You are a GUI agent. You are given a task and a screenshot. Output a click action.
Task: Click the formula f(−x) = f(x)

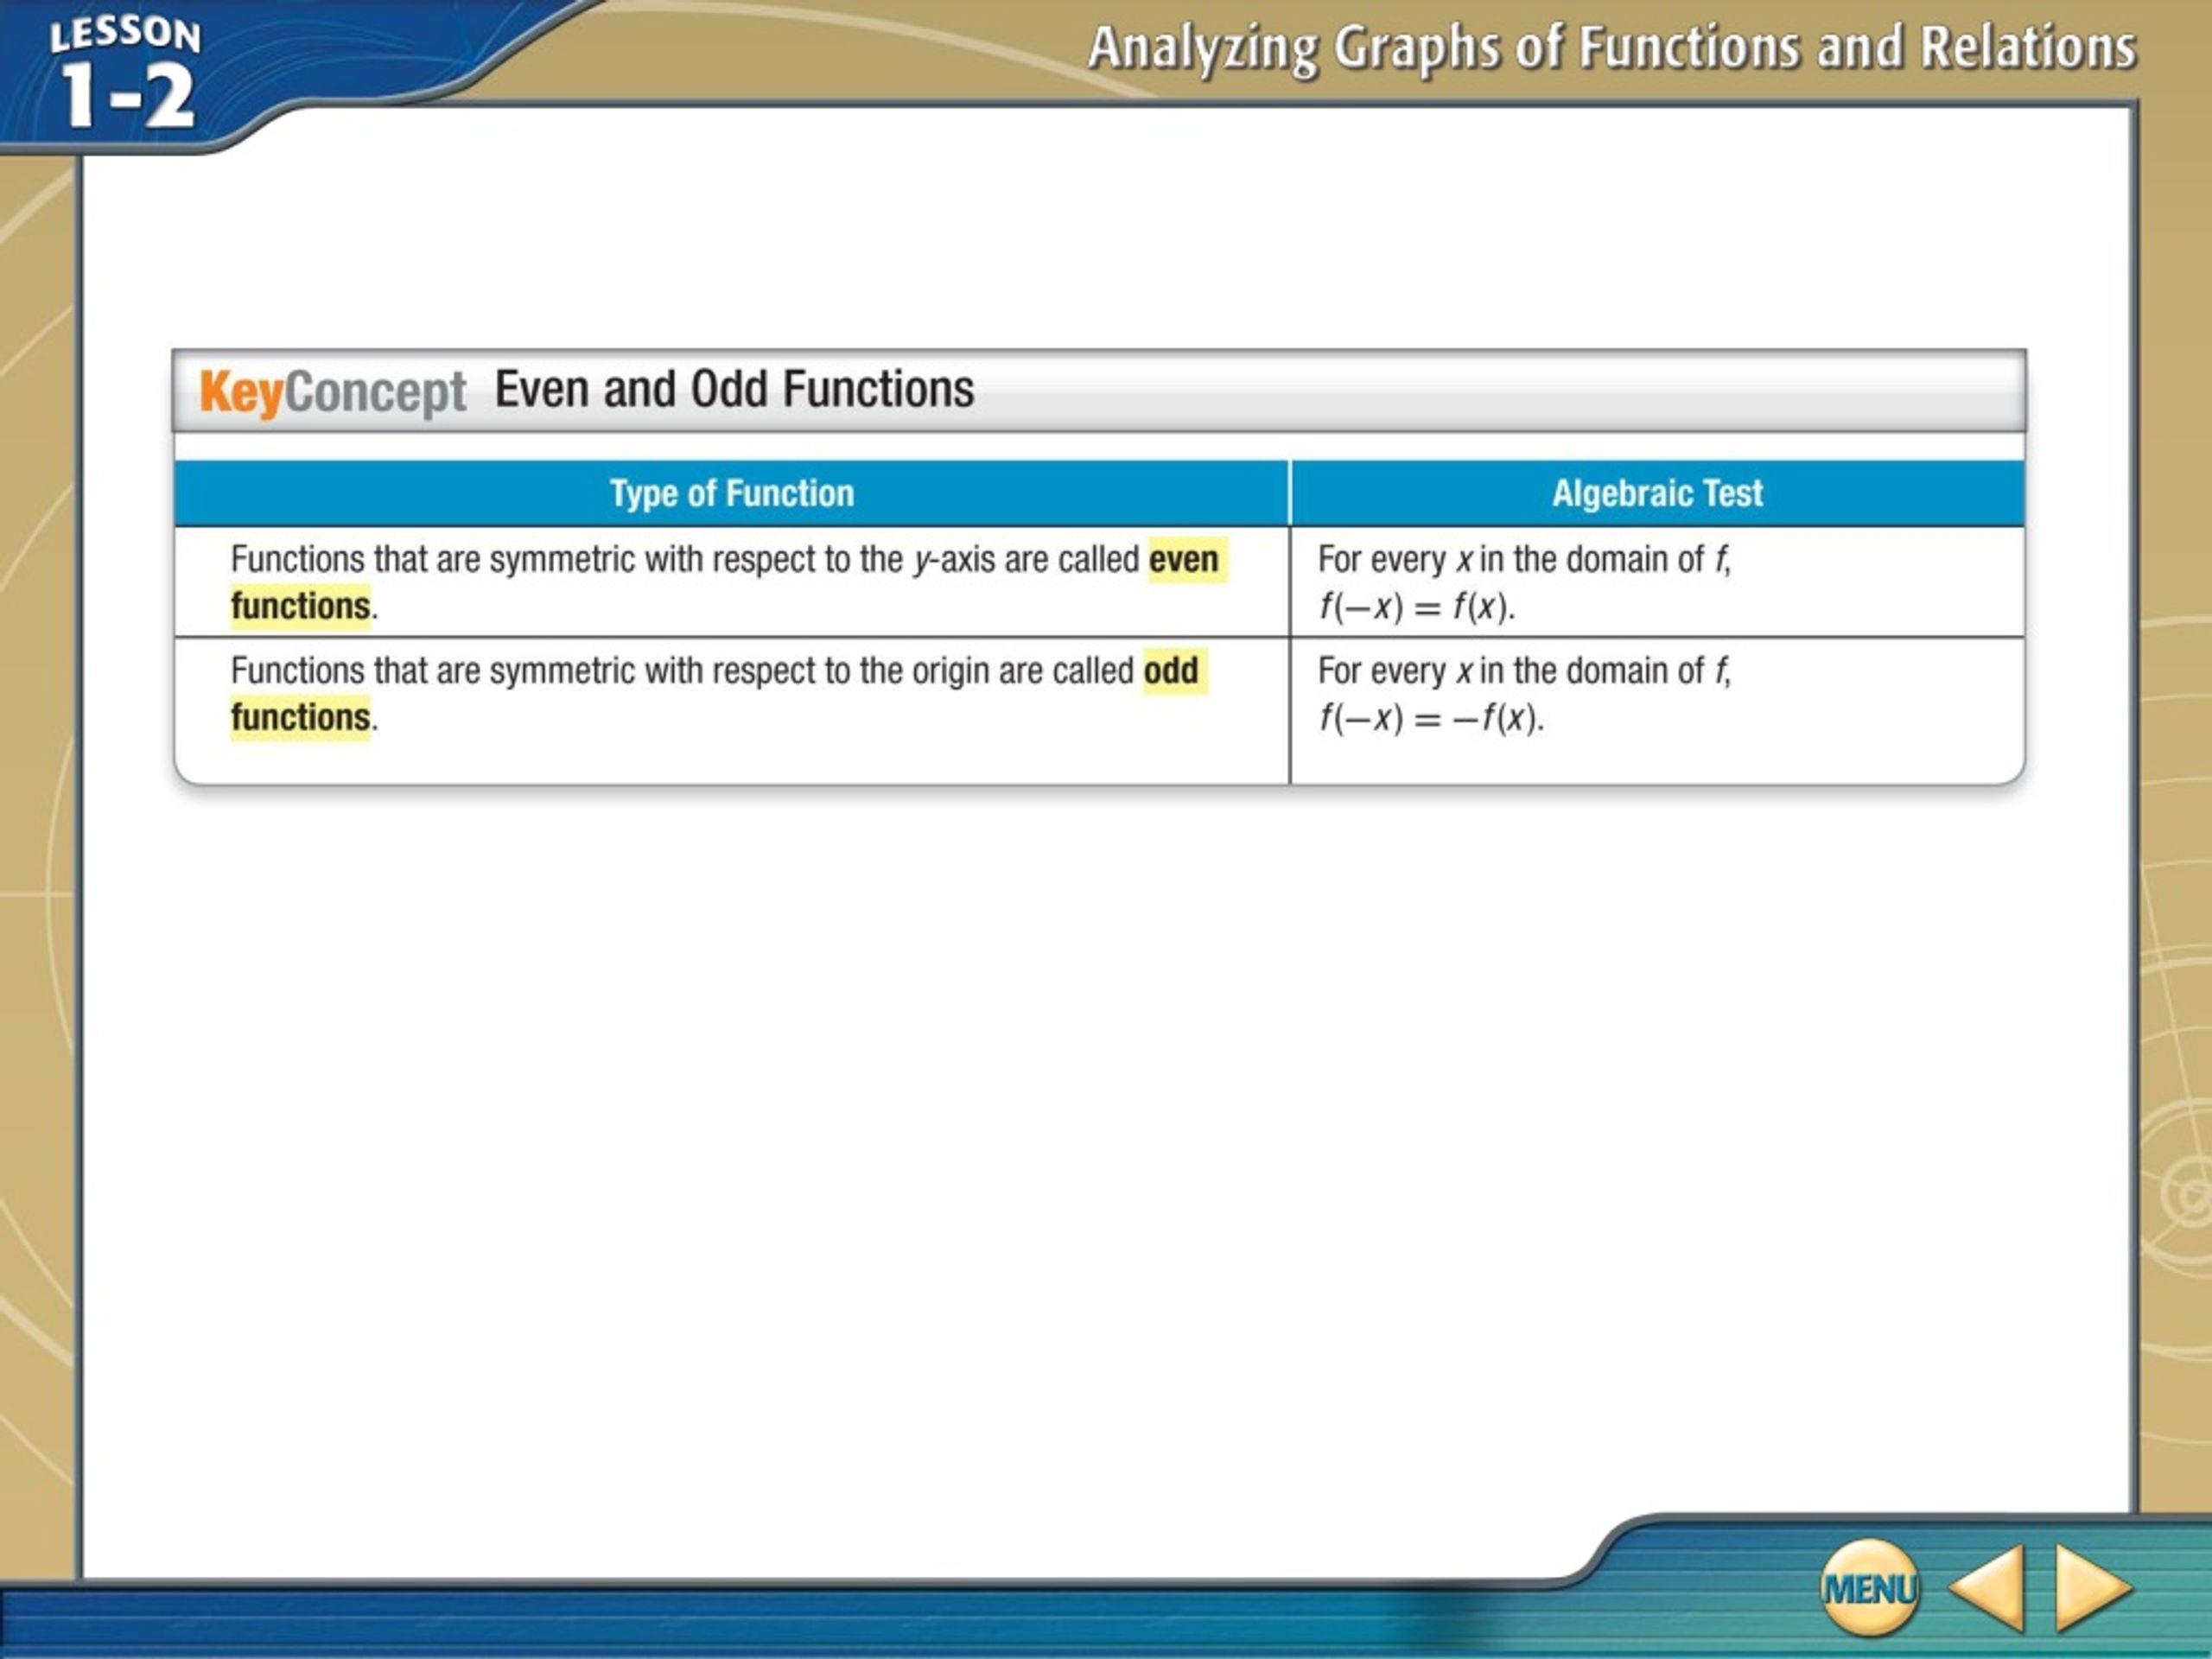(x=1416, y=607)
